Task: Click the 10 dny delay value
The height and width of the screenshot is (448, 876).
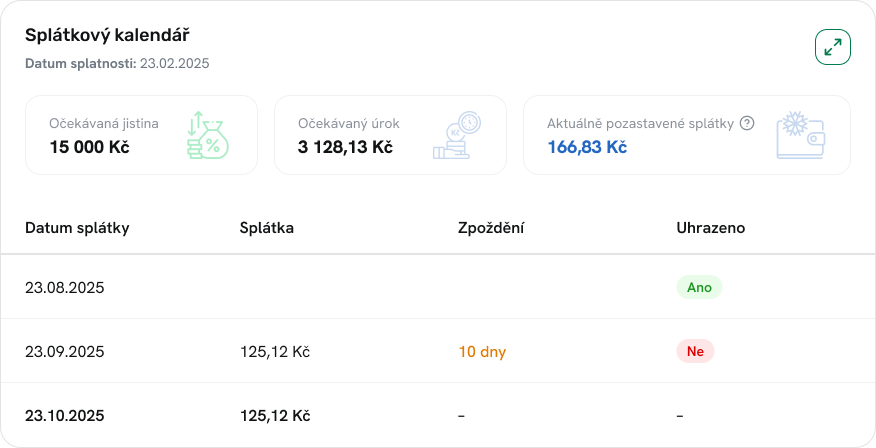Action: 480,351
